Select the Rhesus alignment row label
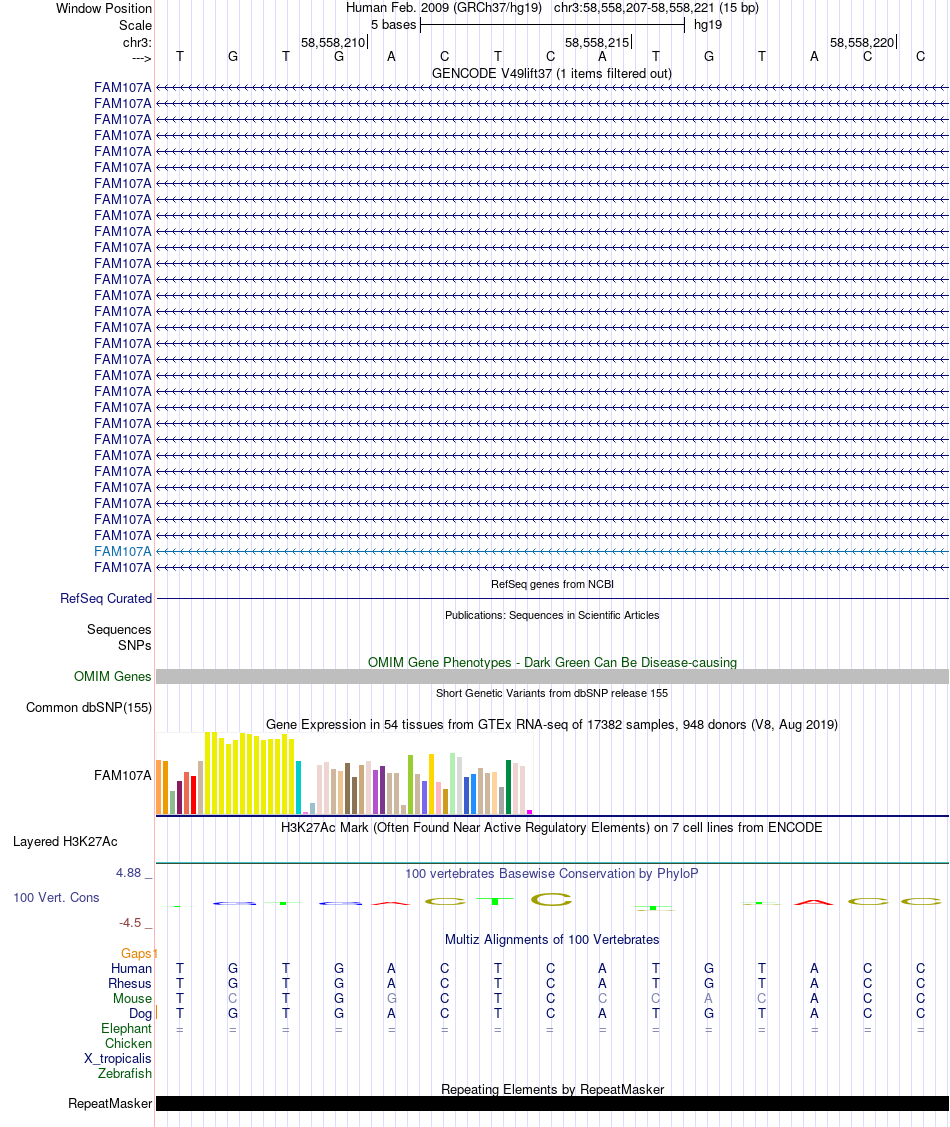The image size is (950, 1127). click(x=130, y=984)
